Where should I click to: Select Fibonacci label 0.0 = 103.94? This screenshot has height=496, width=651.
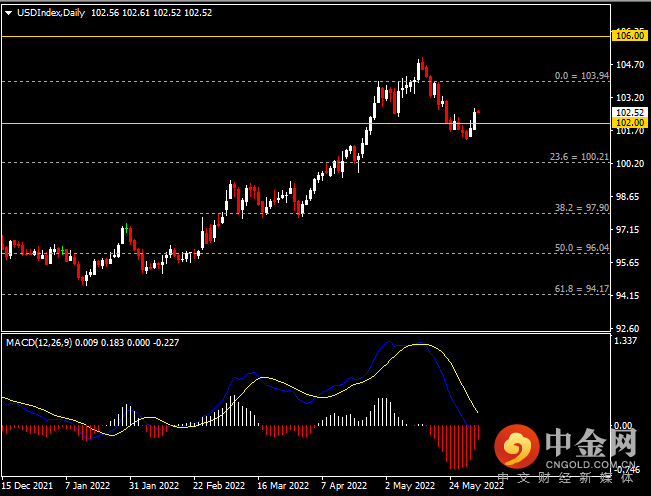pyautogui.click(x=582, y=76)
